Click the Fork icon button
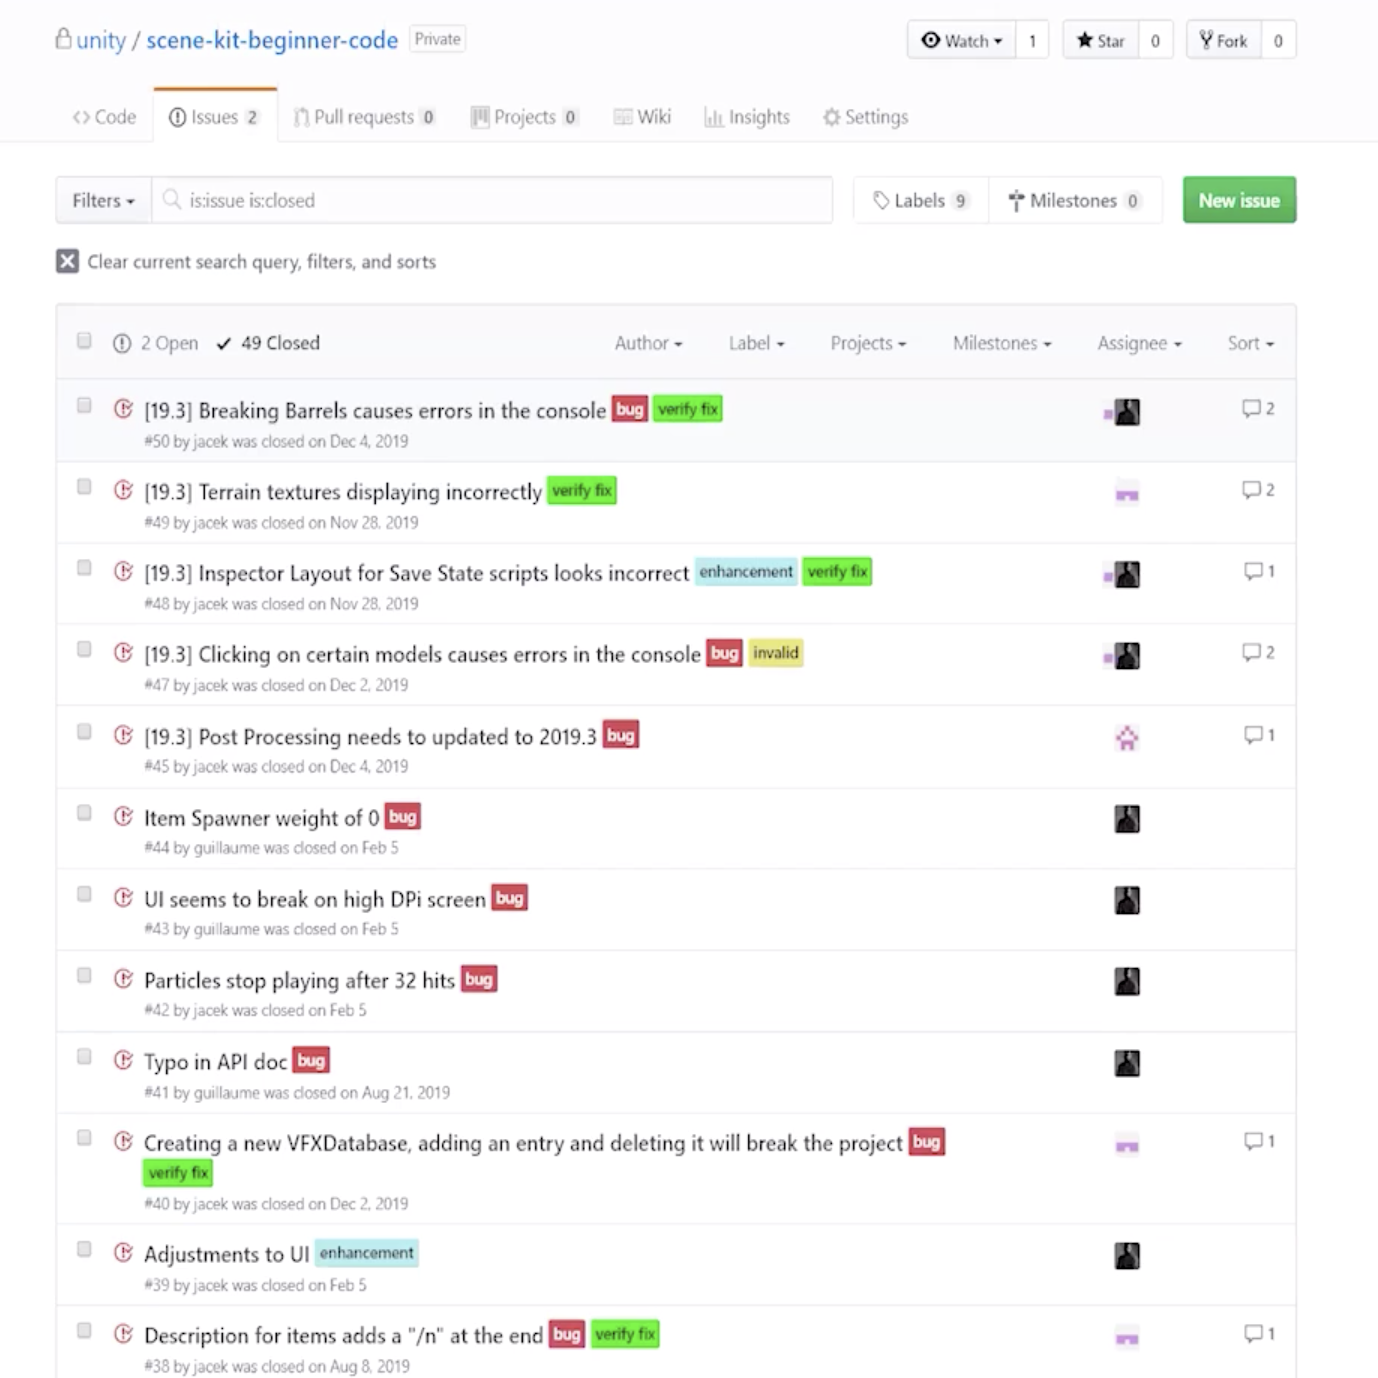 pos(1223,41)
